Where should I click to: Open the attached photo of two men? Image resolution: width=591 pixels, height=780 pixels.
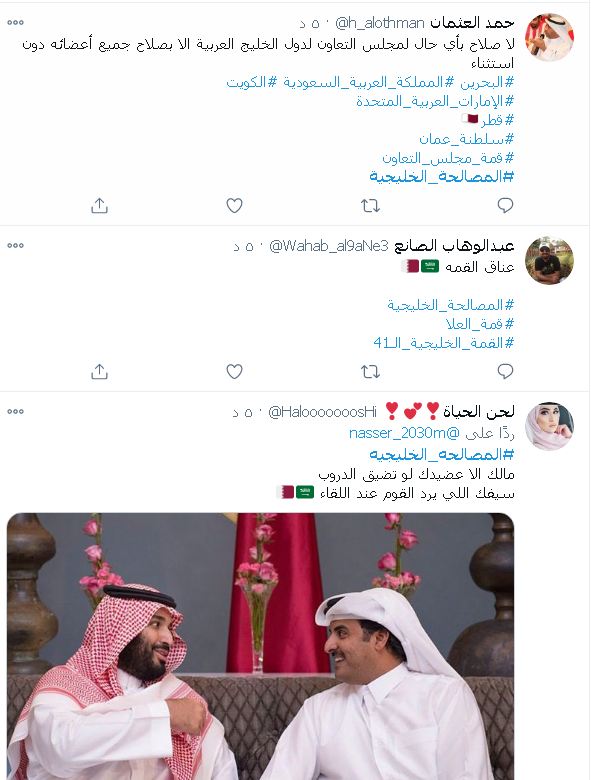pos(260,646)
